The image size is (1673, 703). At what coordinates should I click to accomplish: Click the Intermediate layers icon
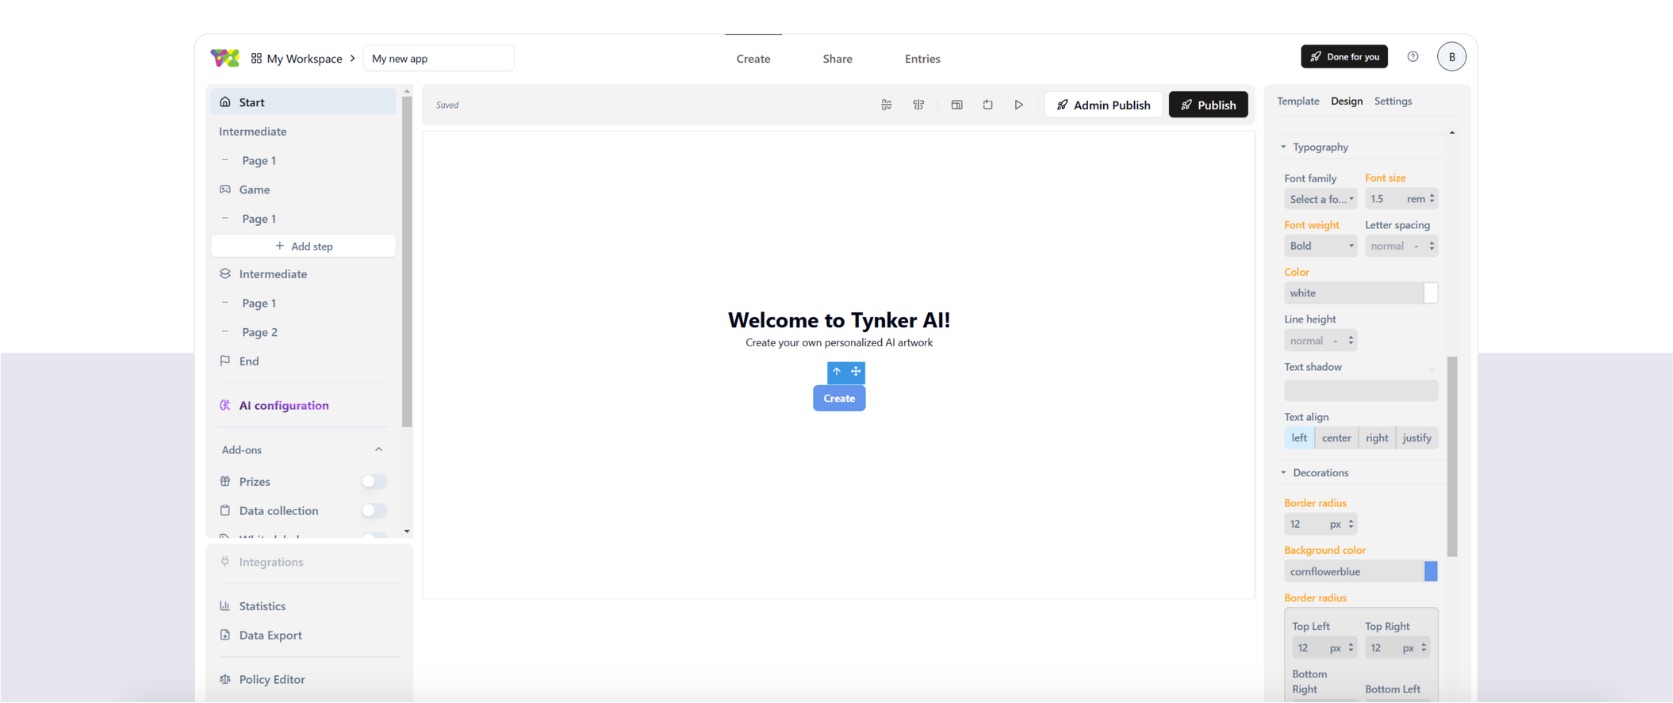tap(225, 274)
